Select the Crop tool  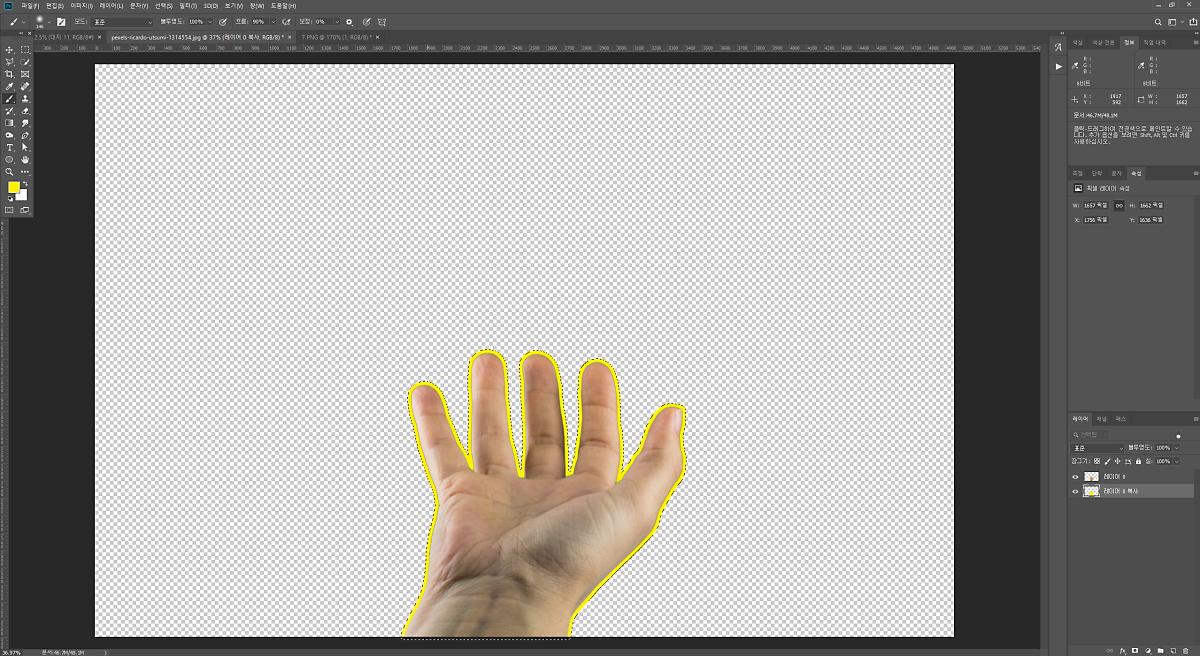point(10,74)
